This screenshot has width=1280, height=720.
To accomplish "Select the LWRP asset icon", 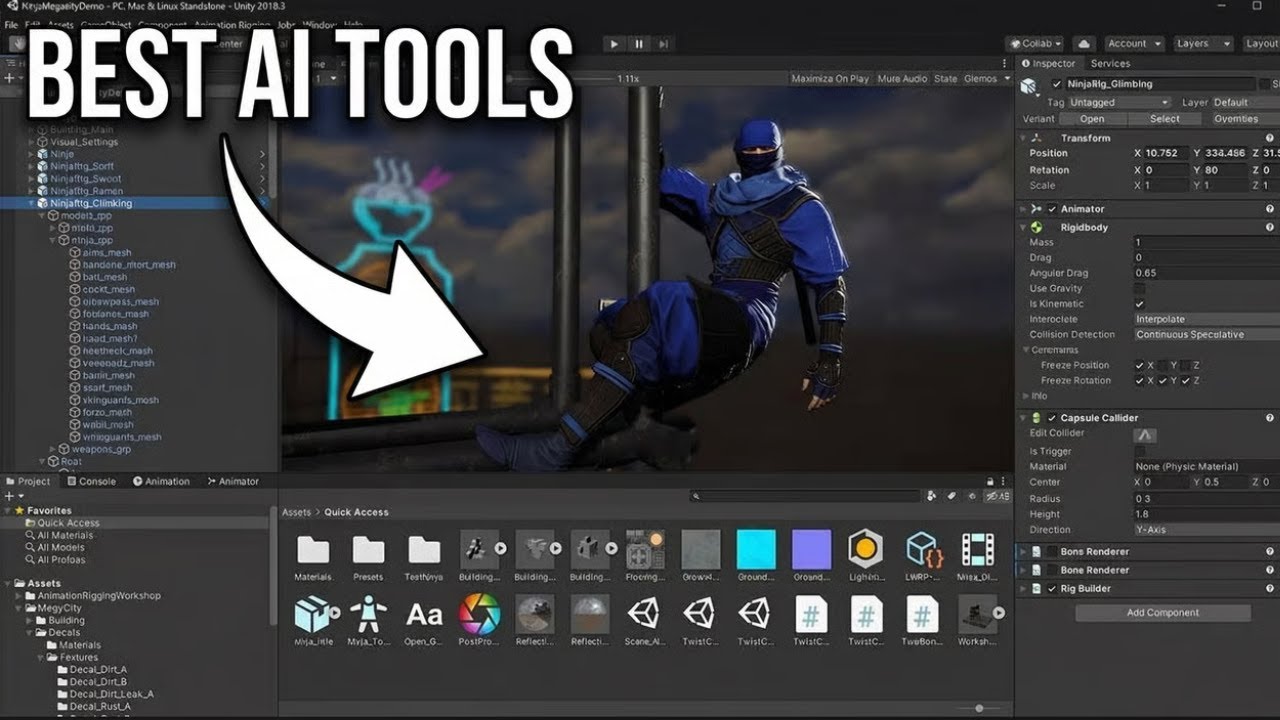I will (922, 550).
